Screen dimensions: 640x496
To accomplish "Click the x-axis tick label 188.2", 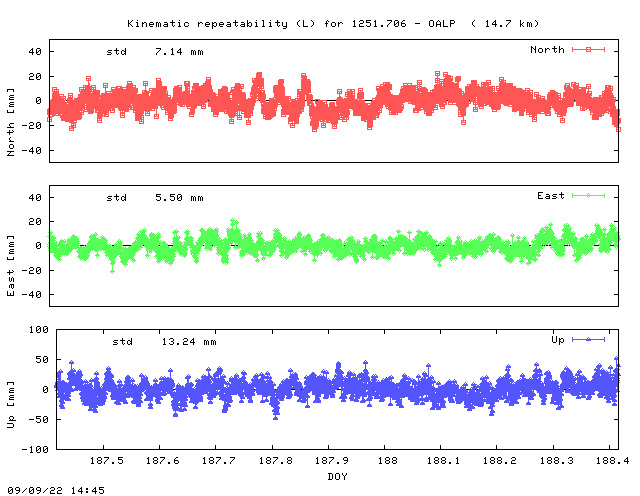I will tap(500, 460).
